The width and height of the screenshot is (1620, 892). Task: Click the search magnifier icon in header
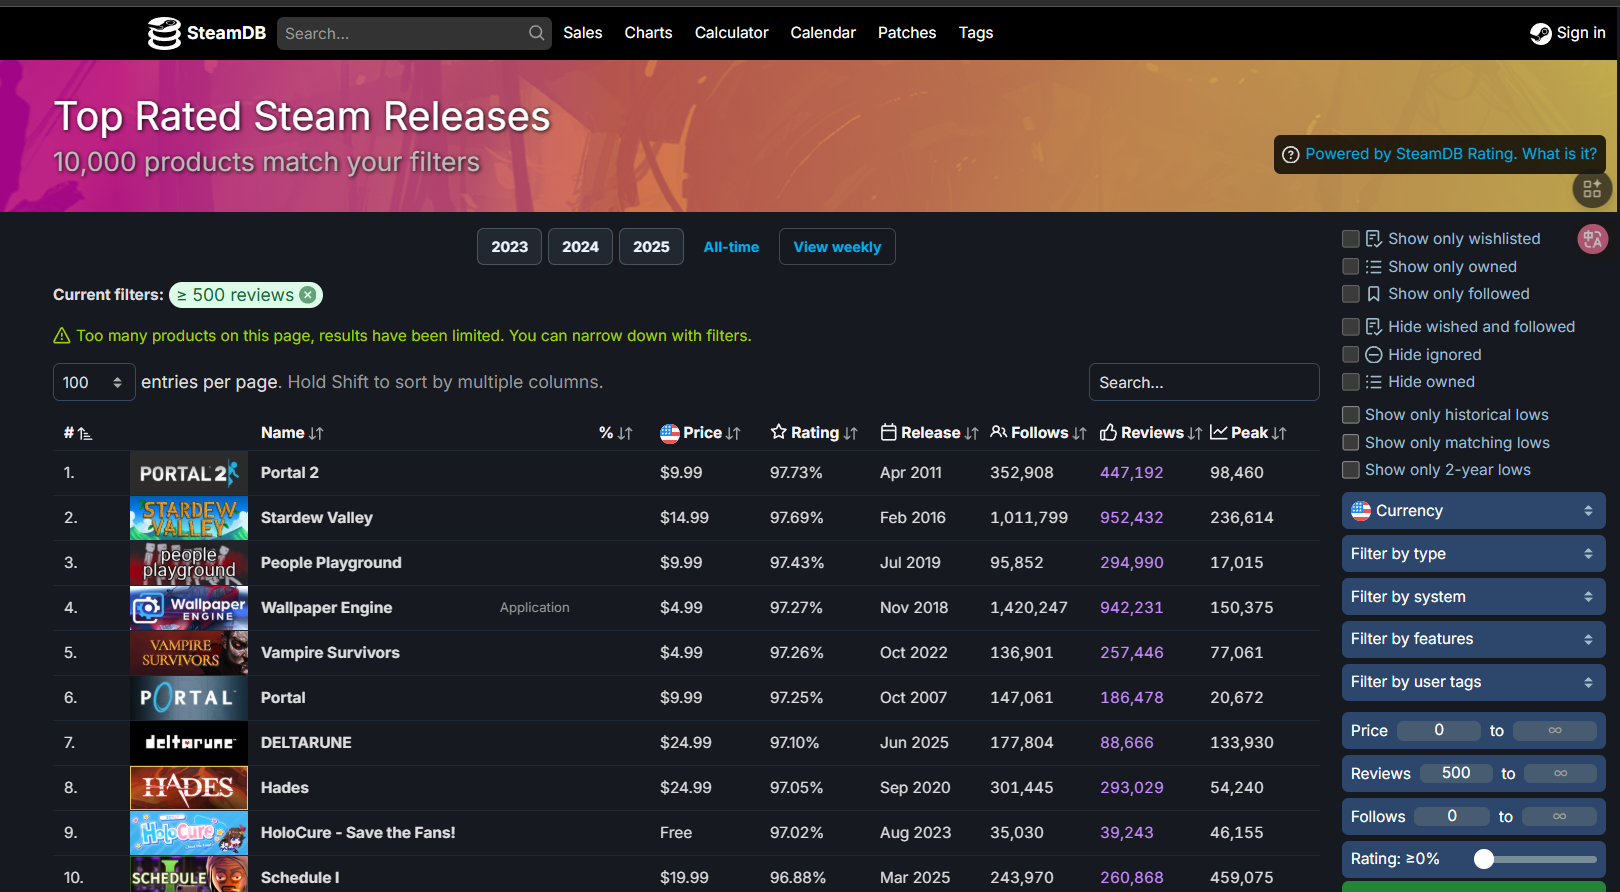click(537, 33)
